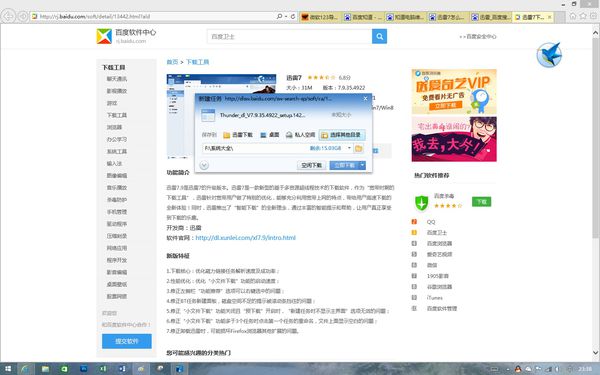Click into the Baidu software search field
This screenshot has height=375, width=600.
pos(289,36)
